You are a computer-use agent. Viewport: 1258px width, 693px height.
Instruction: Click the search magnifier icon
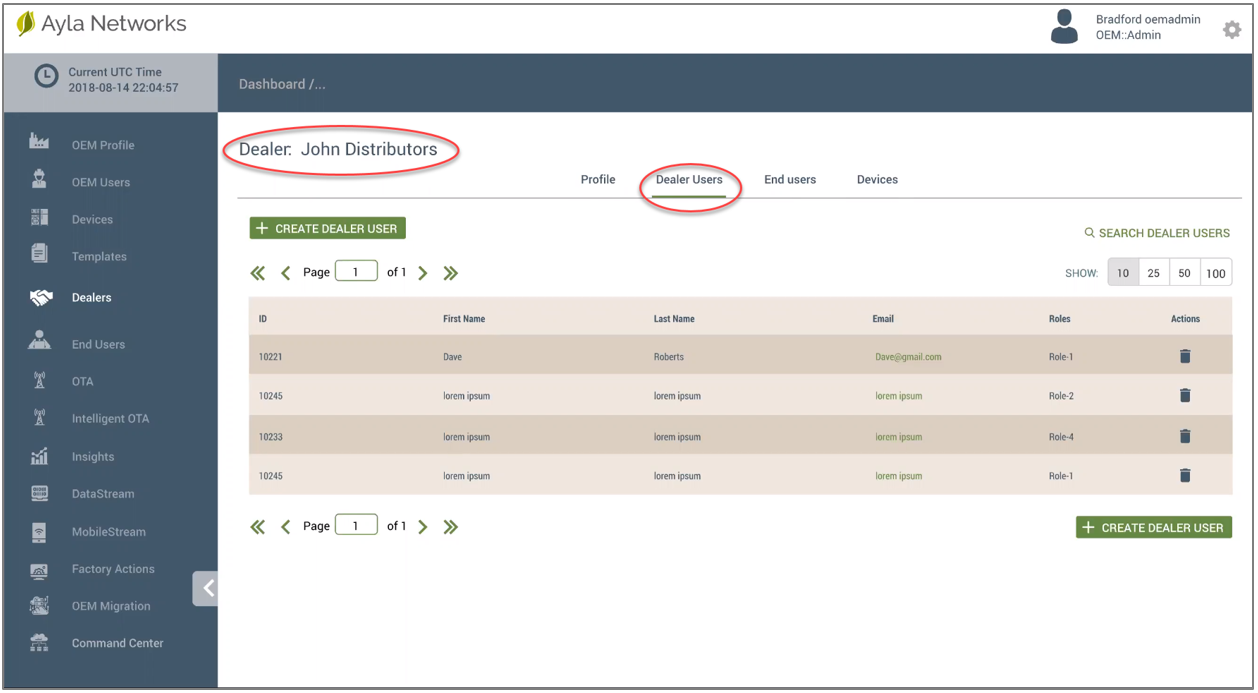click(1090, 233)
